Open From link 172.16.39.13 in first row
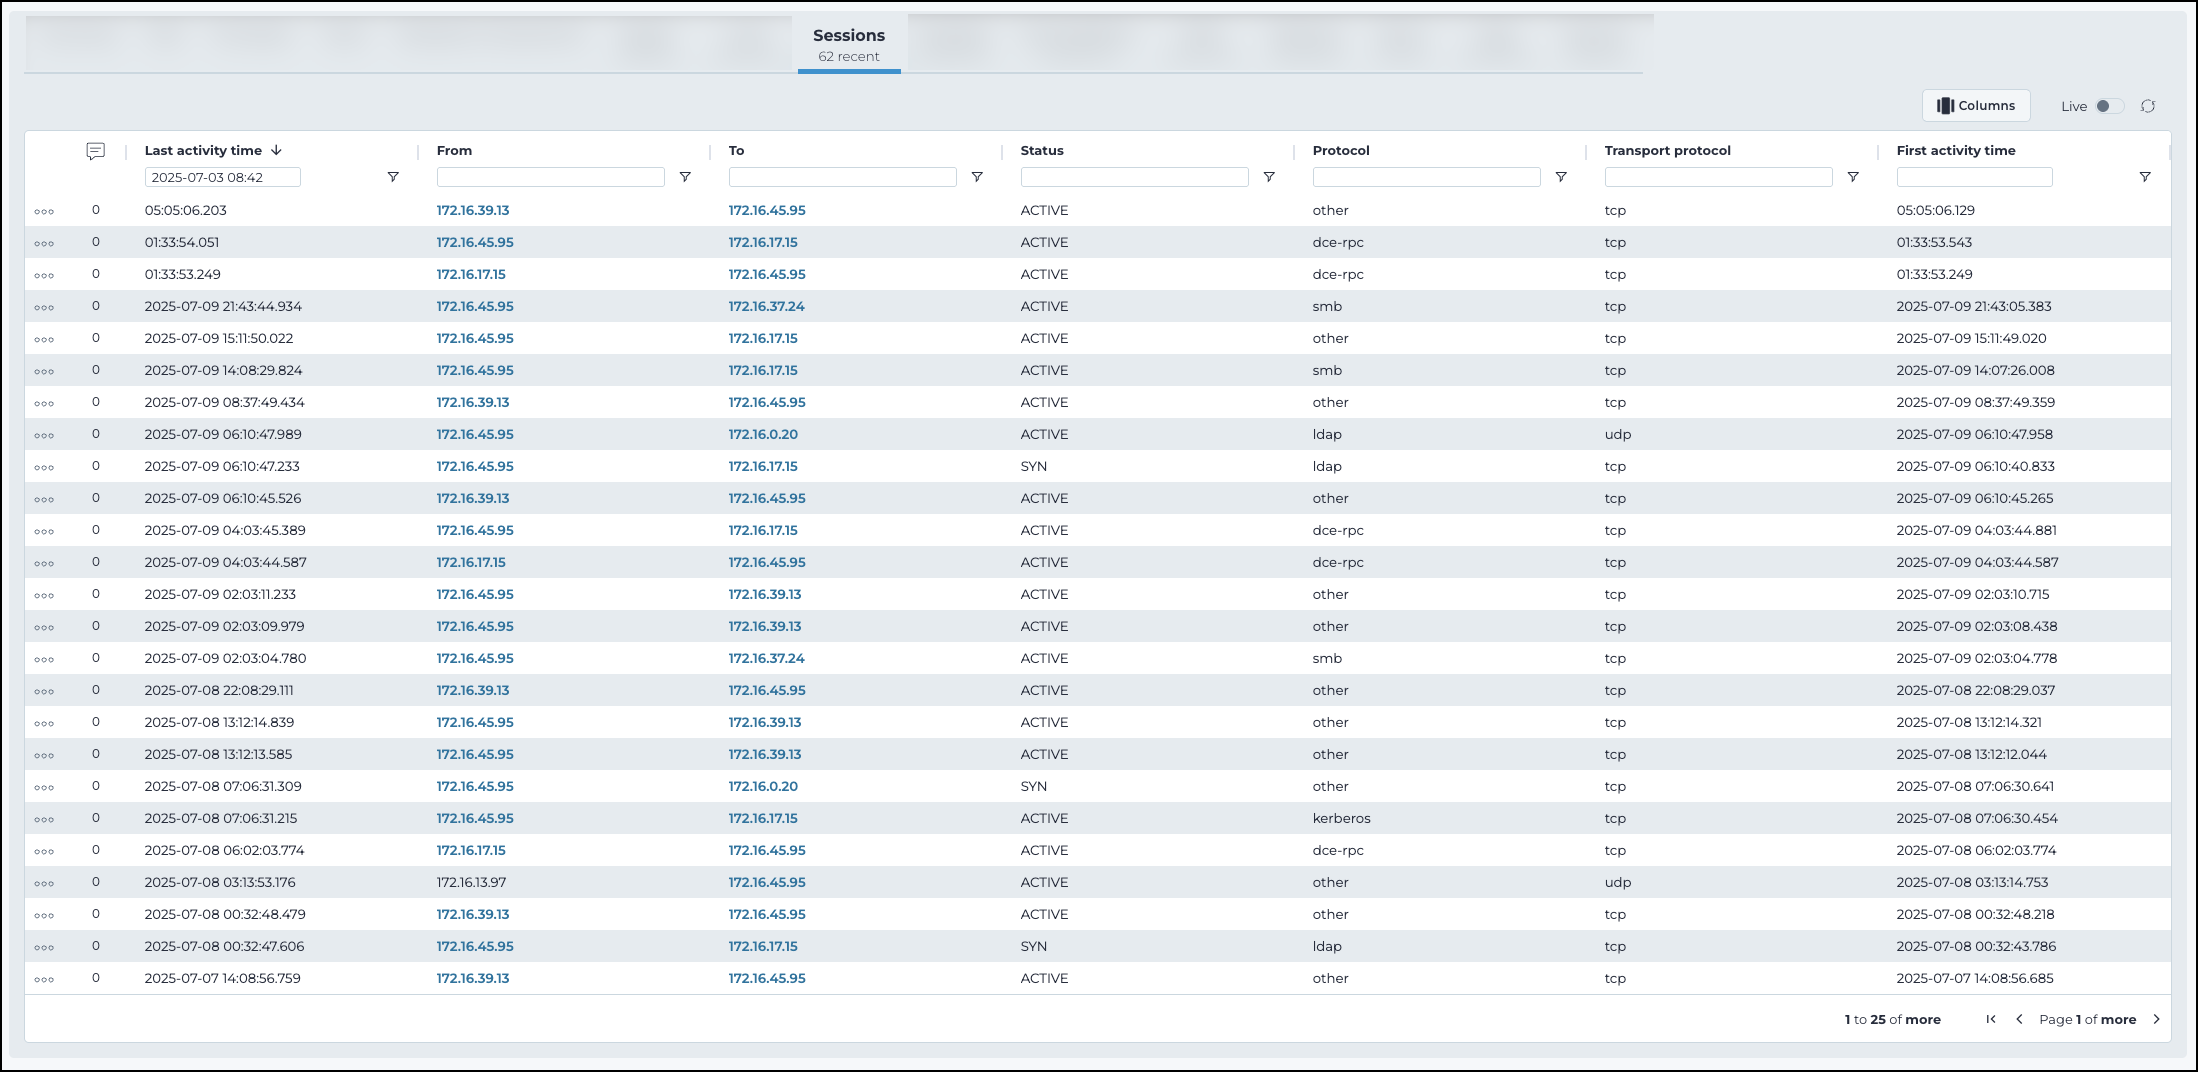This screenshot has height=1072, width=2198. [x=473, y=211]
